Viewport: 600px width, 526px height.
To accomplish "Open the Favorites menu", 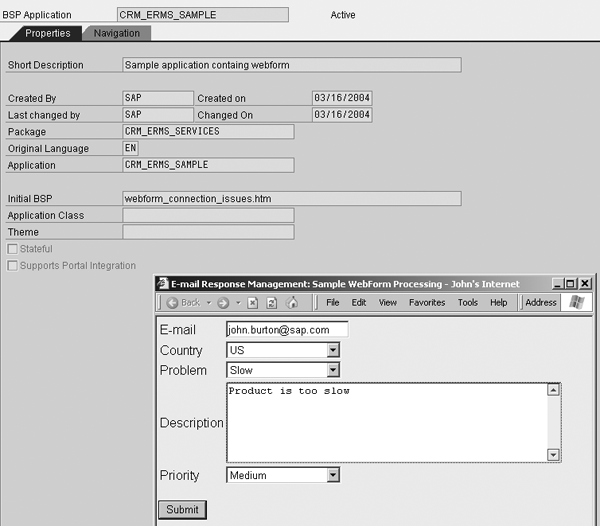I will coord(427,302).
